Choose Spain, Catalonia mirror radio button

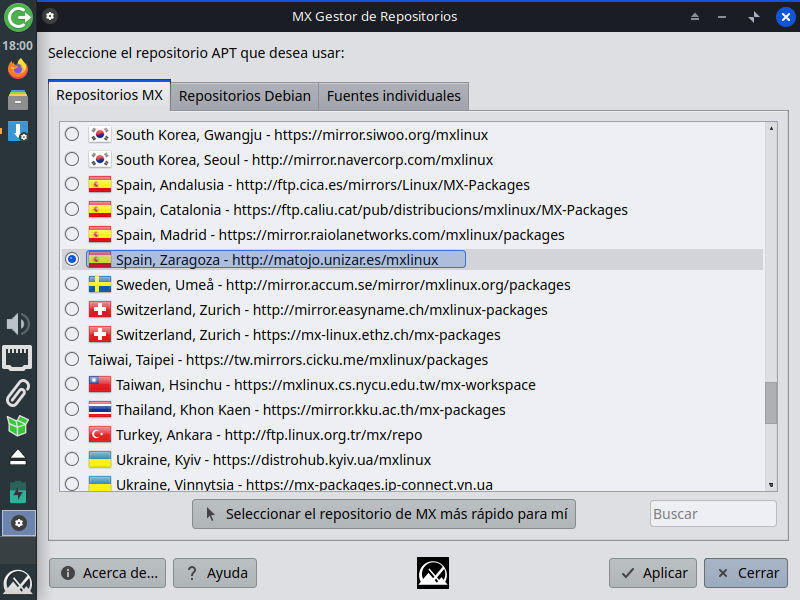(x=72, y=209)
